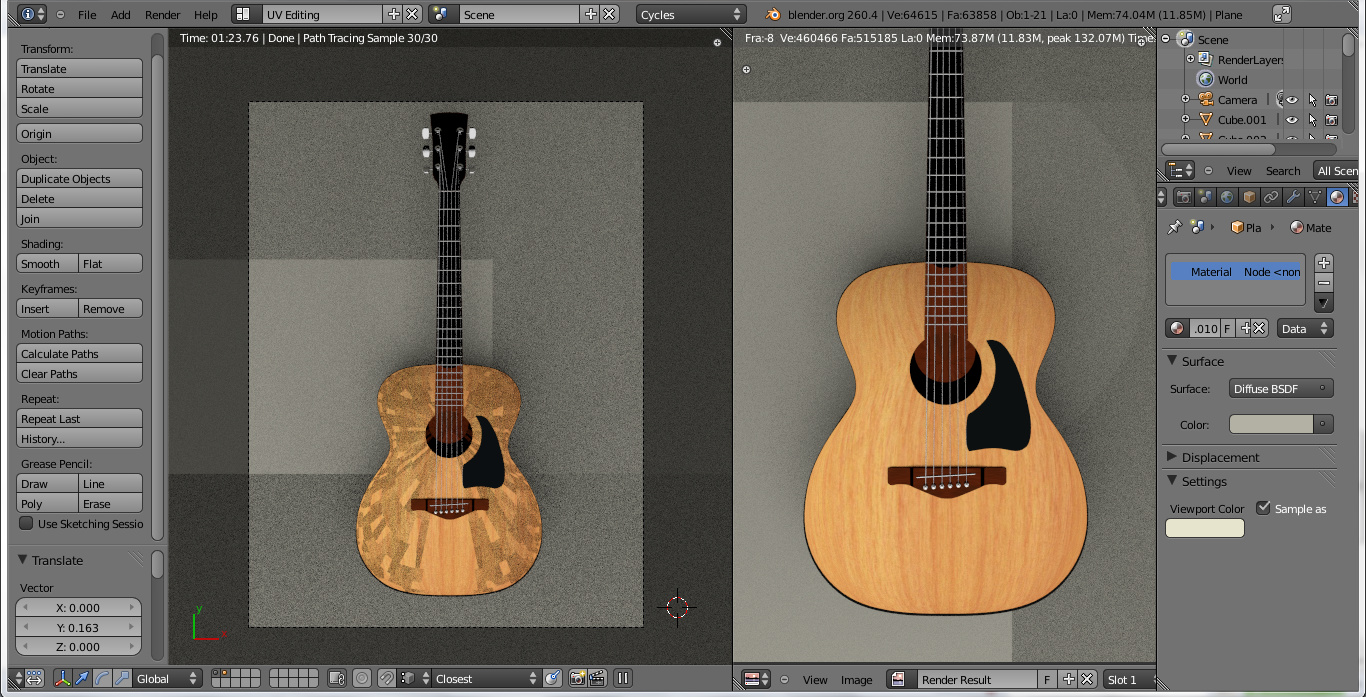Pause the viewport preview render

click(622, 678)
